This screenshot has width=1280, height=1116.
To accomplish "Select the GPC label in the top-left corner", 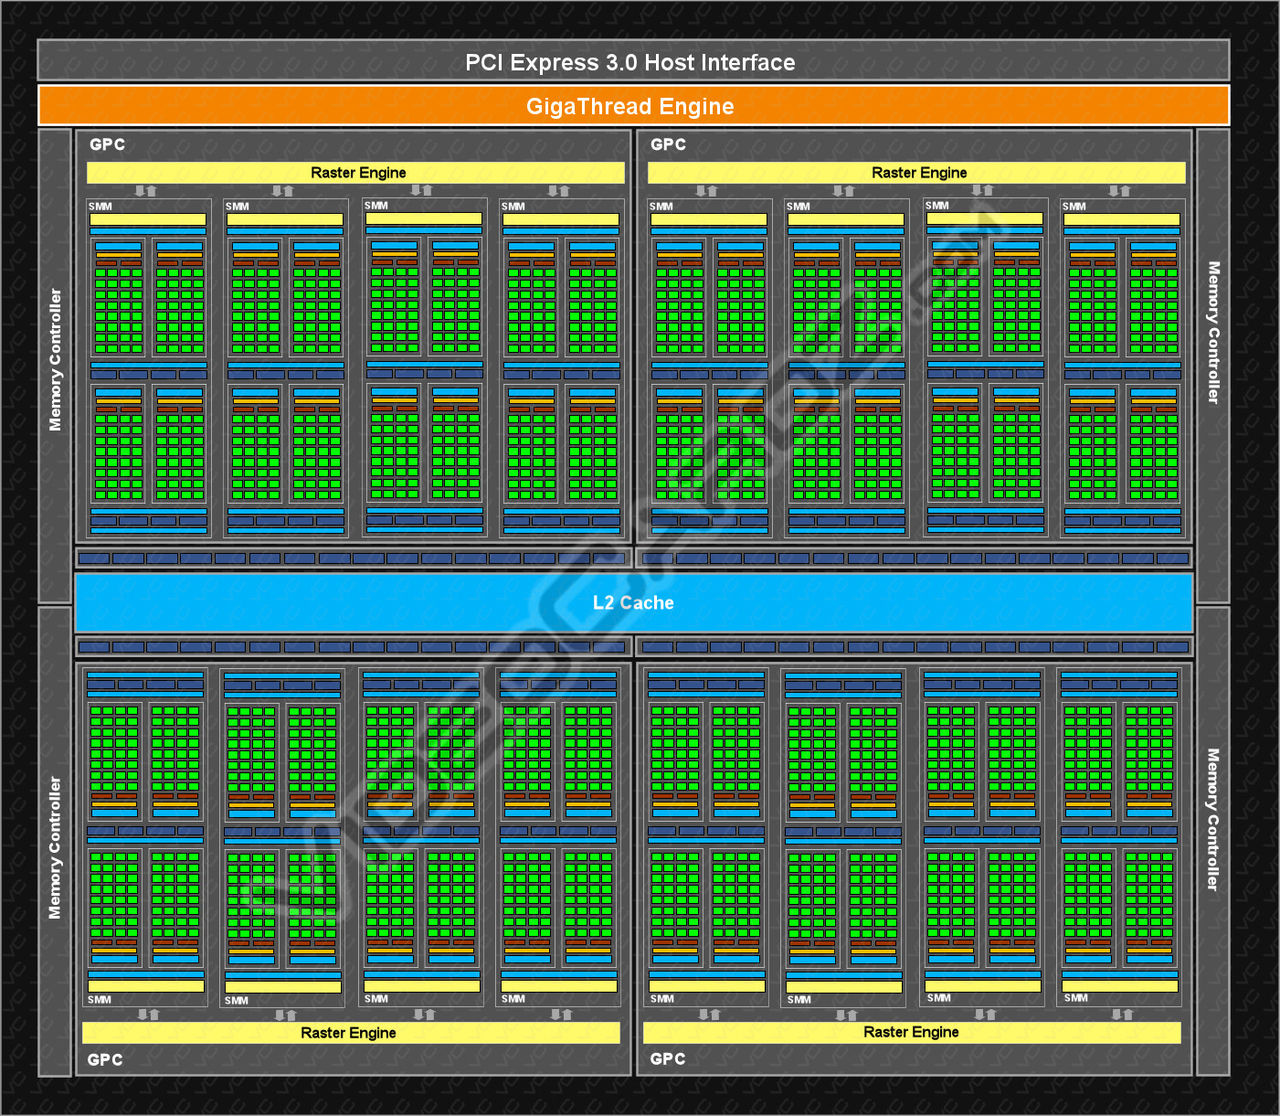I will 106,144.
